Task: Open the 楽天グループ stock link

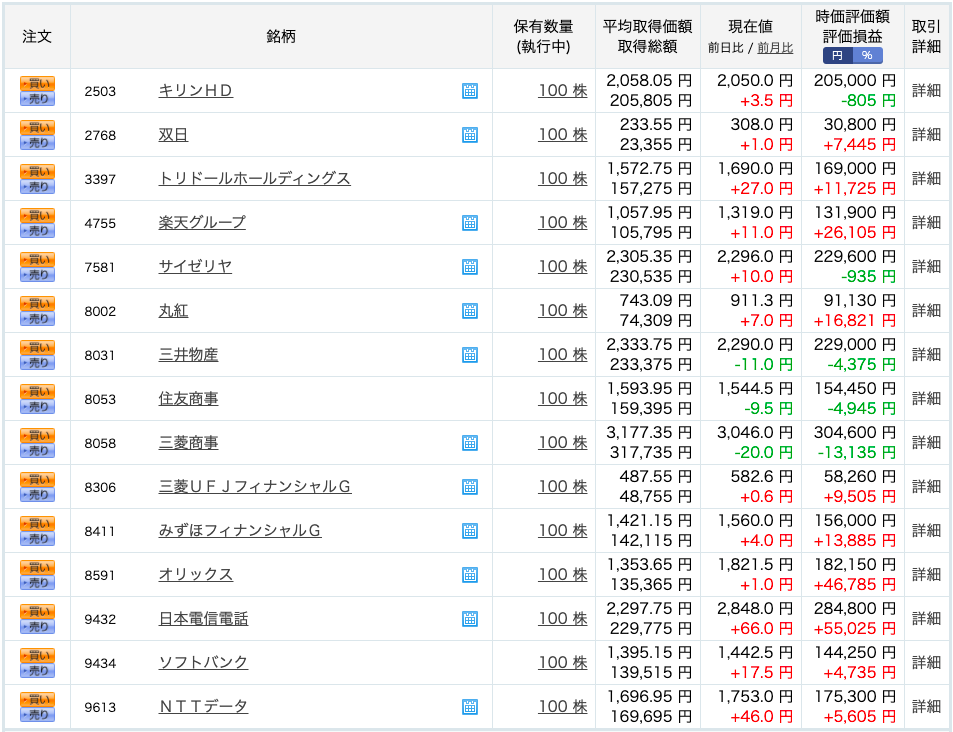Action: pos(202,223)
